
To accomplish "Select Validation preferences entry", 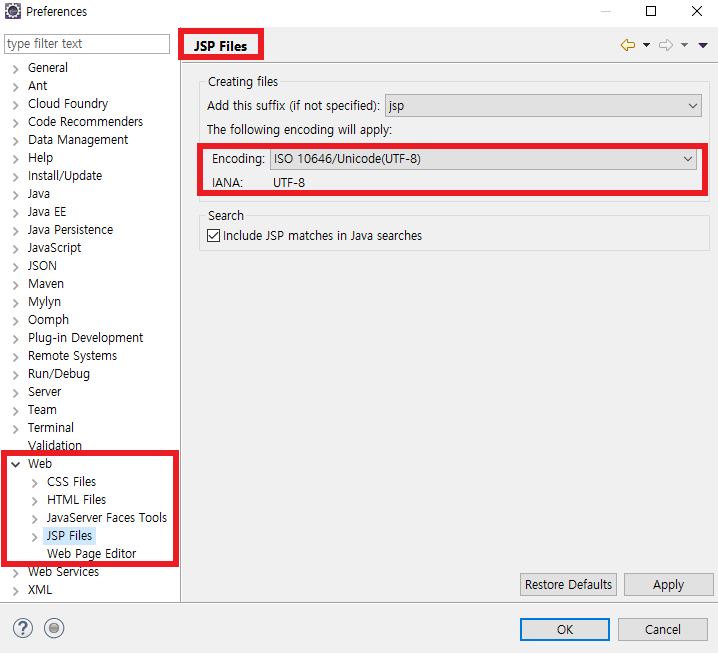I will (54, 445).
